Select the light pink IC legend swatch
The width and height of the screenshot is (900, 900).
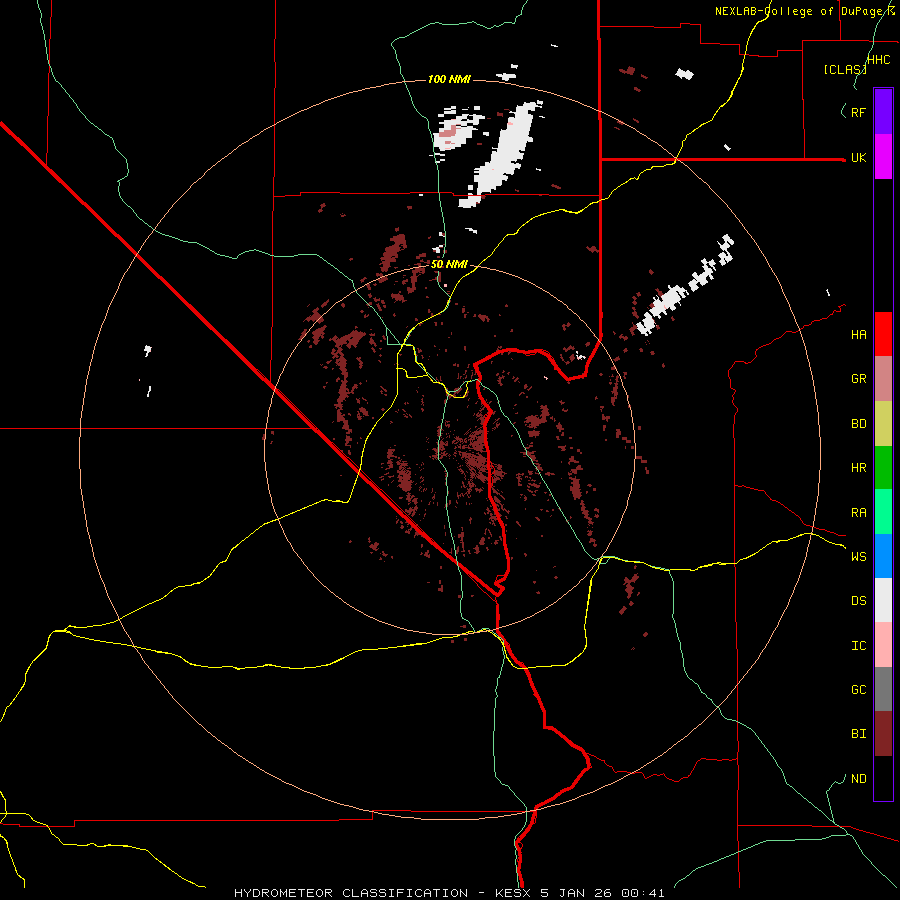883,645
